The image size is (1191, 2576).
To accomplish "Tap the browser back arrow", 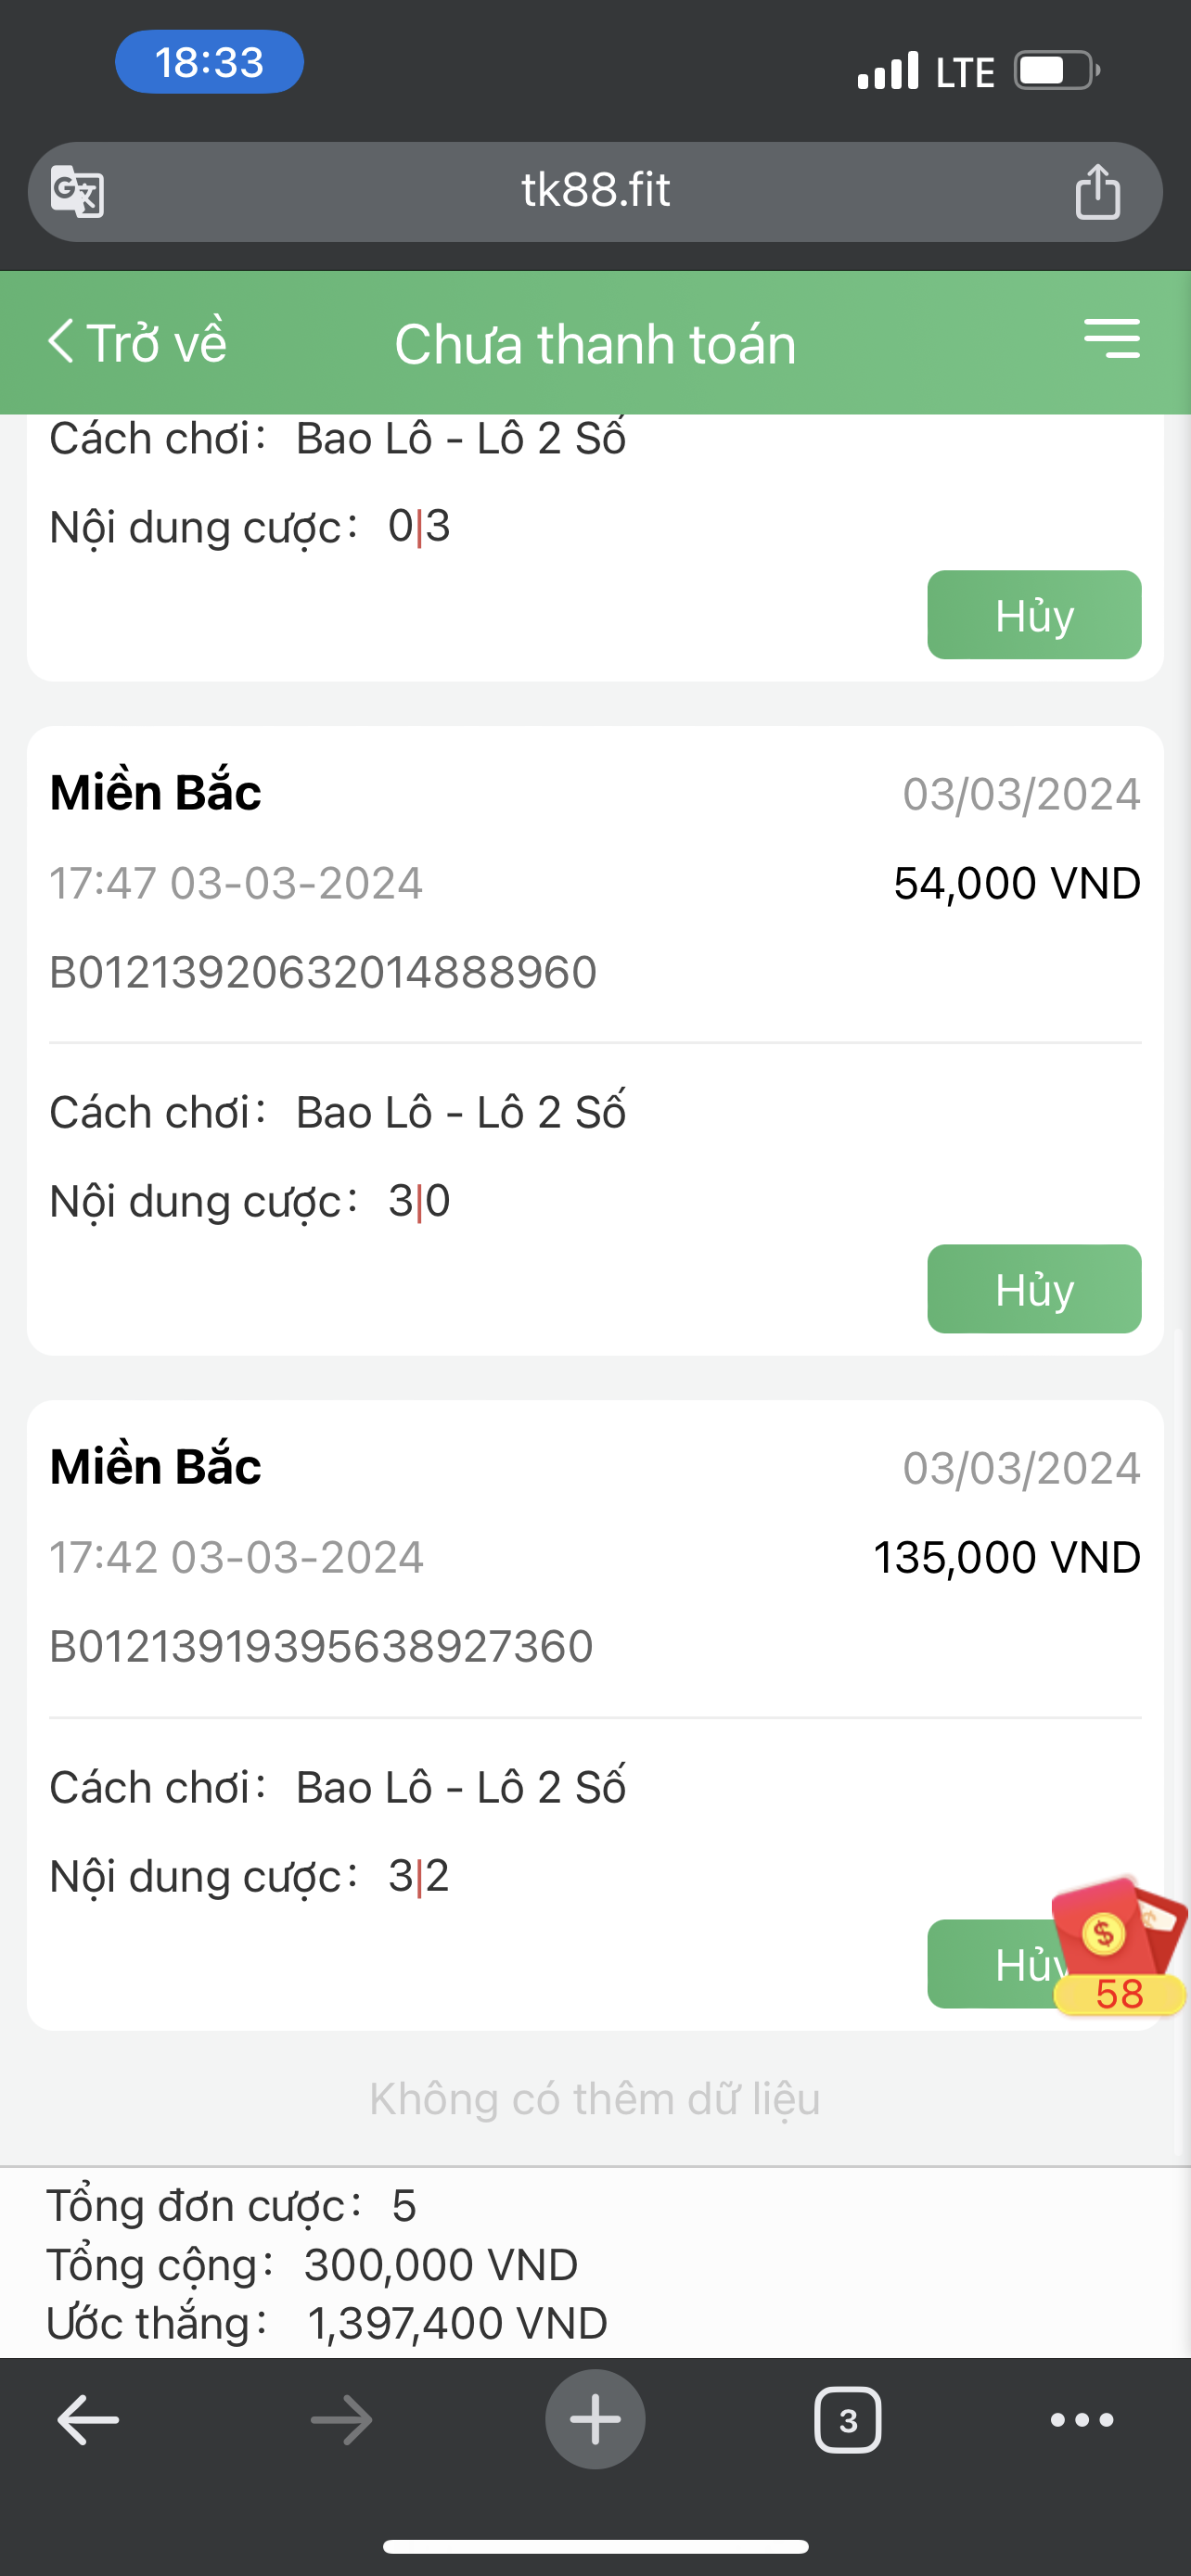I will [88, 2420].
